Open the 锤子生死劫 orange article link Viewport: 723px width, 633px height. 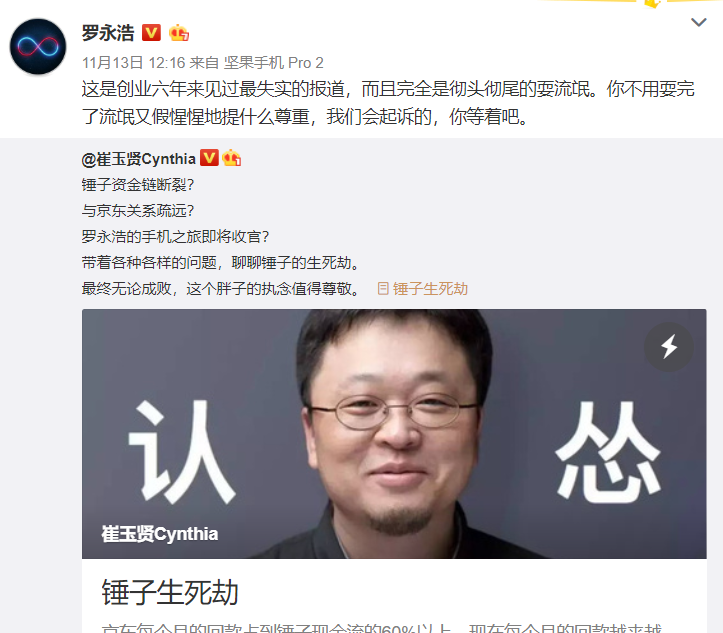tap(430, 289)
